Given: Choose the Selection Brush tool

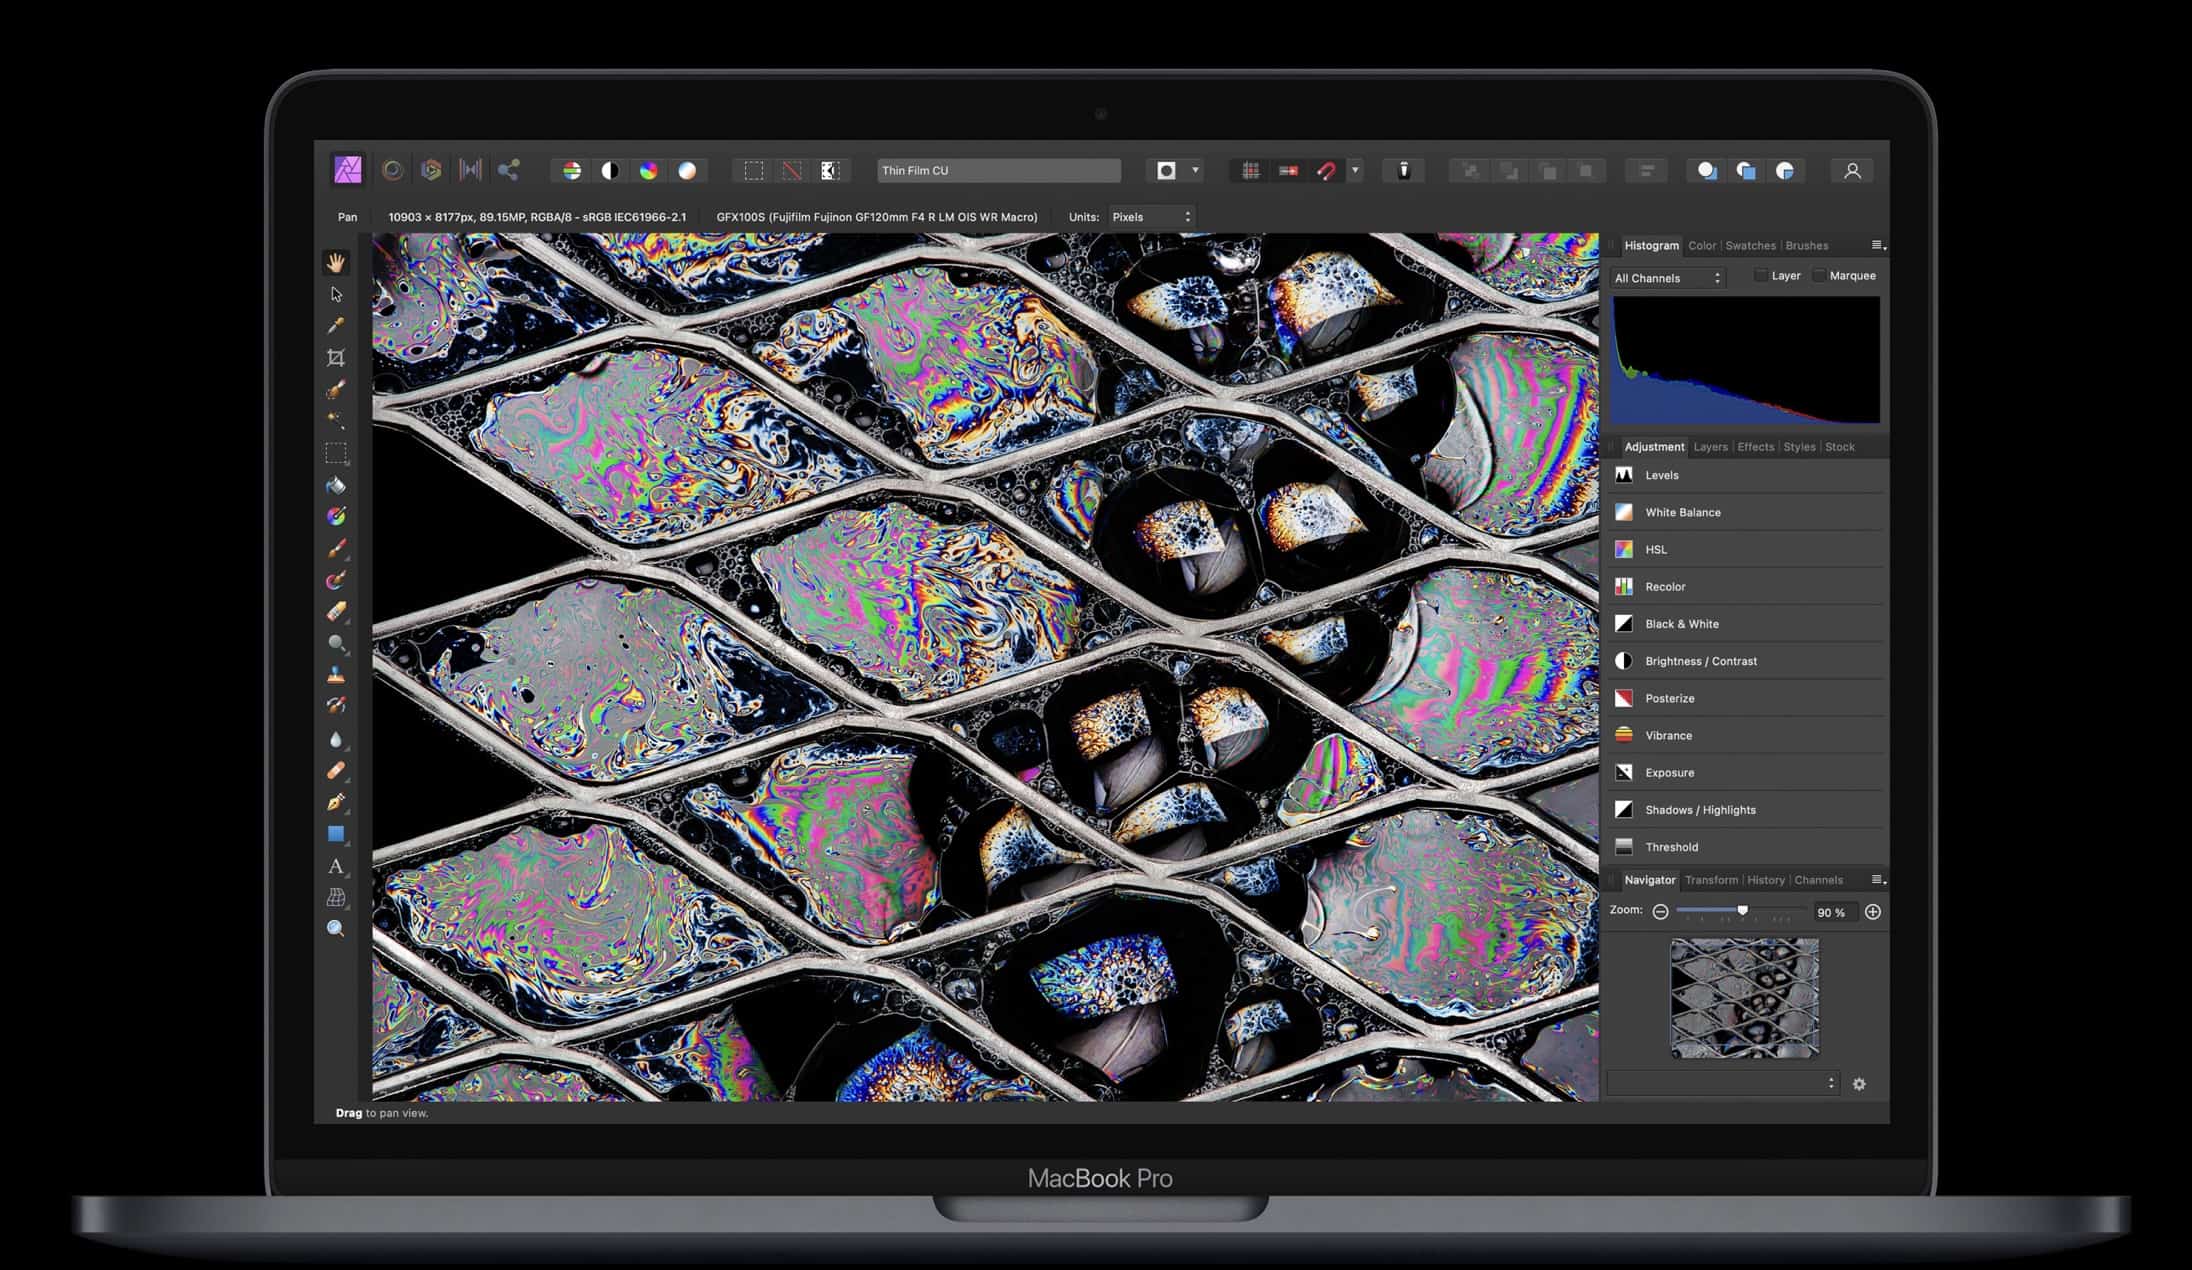Looking at the screenshot, I should (336, 389).
